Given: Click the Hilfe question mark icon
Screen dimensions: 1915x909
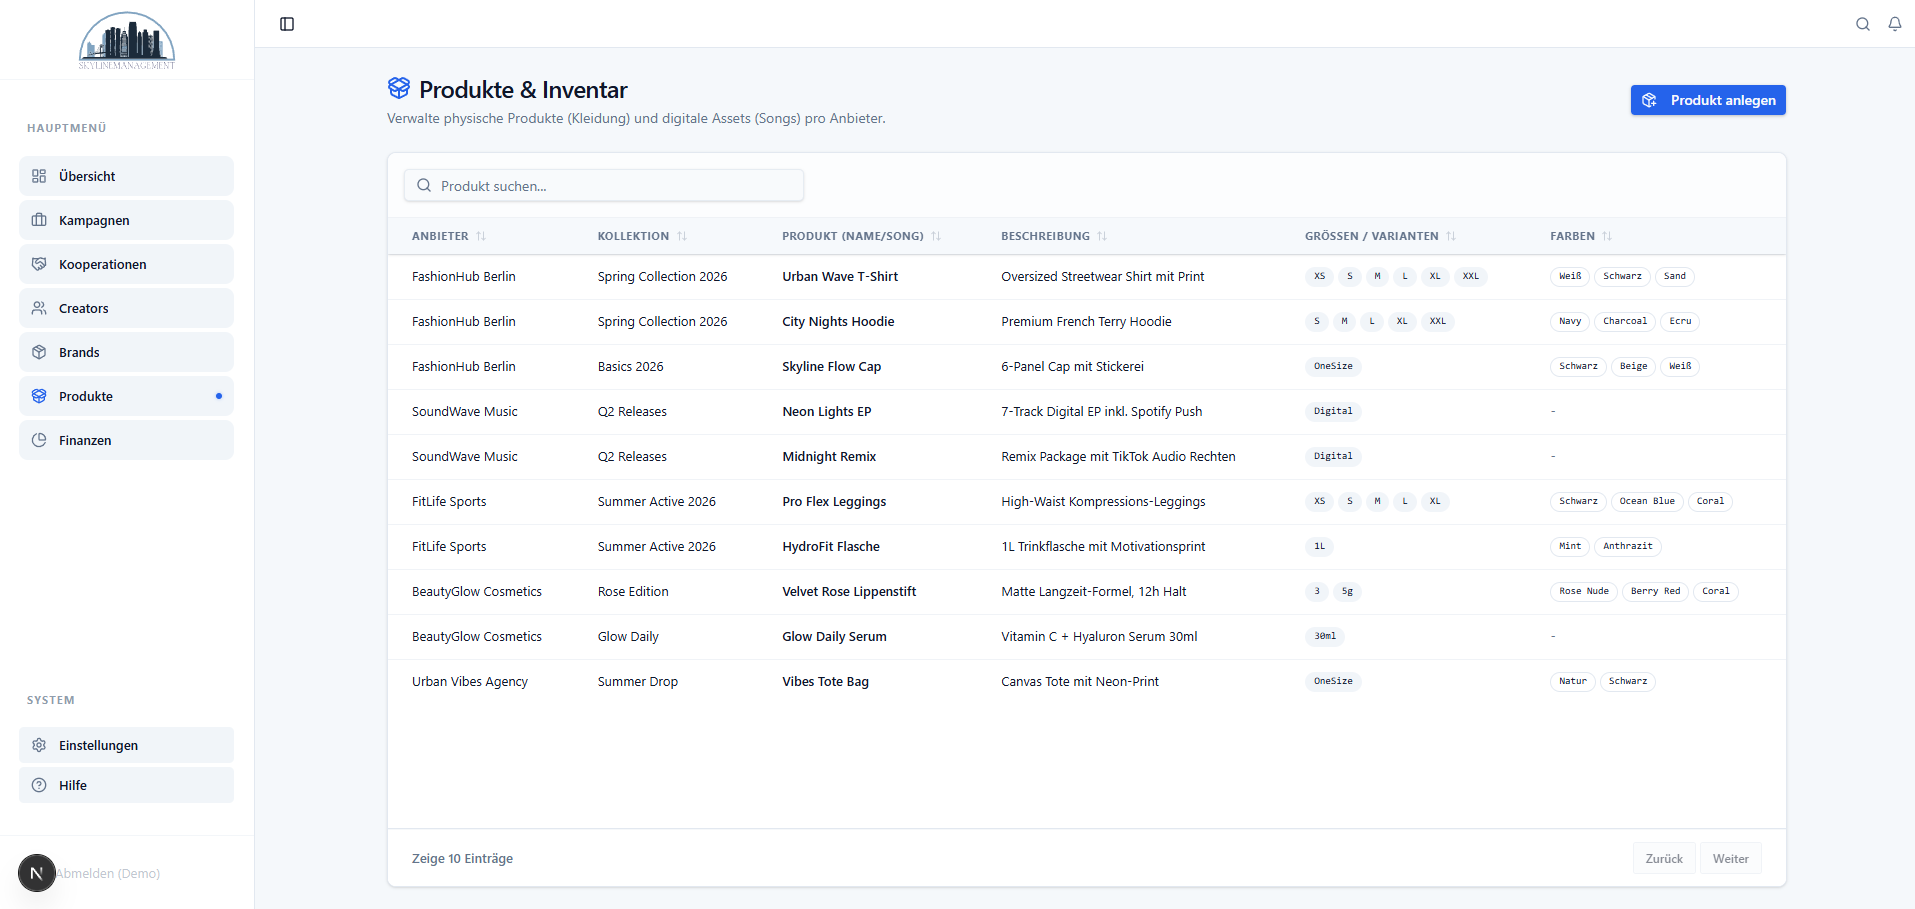Looking at the screenshot, I should coord(38,785).
